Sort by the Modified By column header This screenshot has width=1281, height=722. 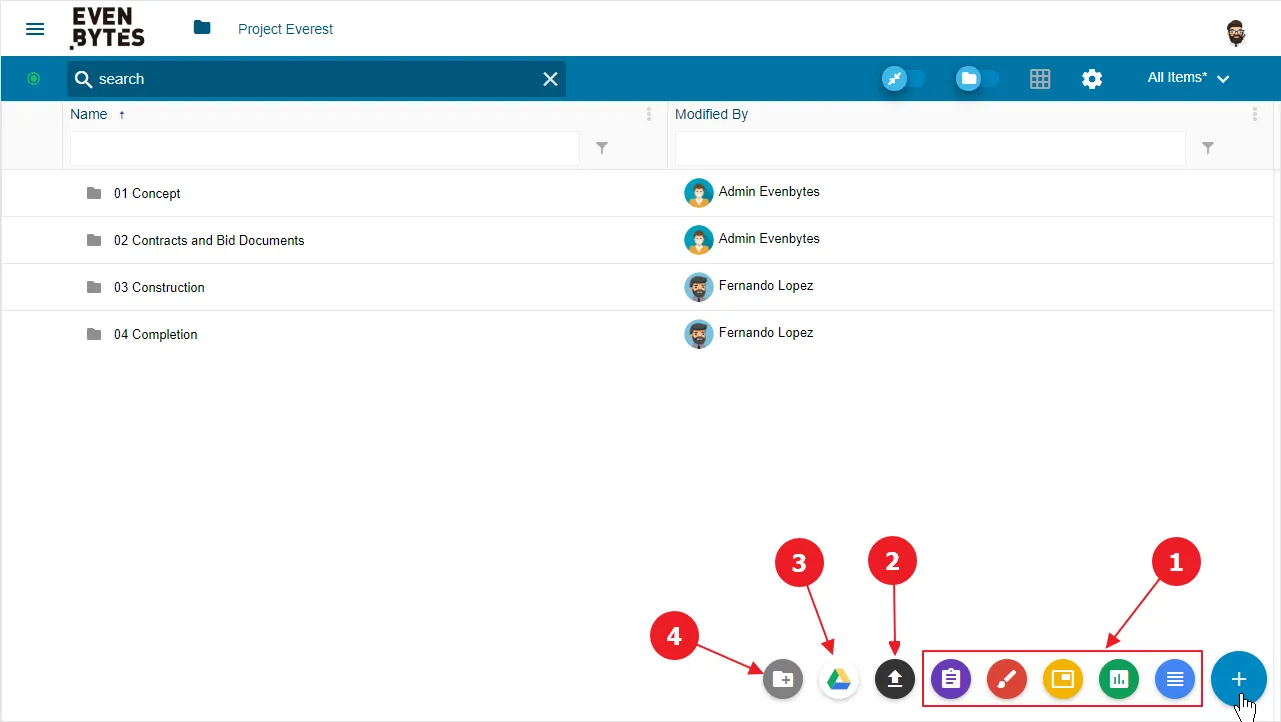[711, 114]
